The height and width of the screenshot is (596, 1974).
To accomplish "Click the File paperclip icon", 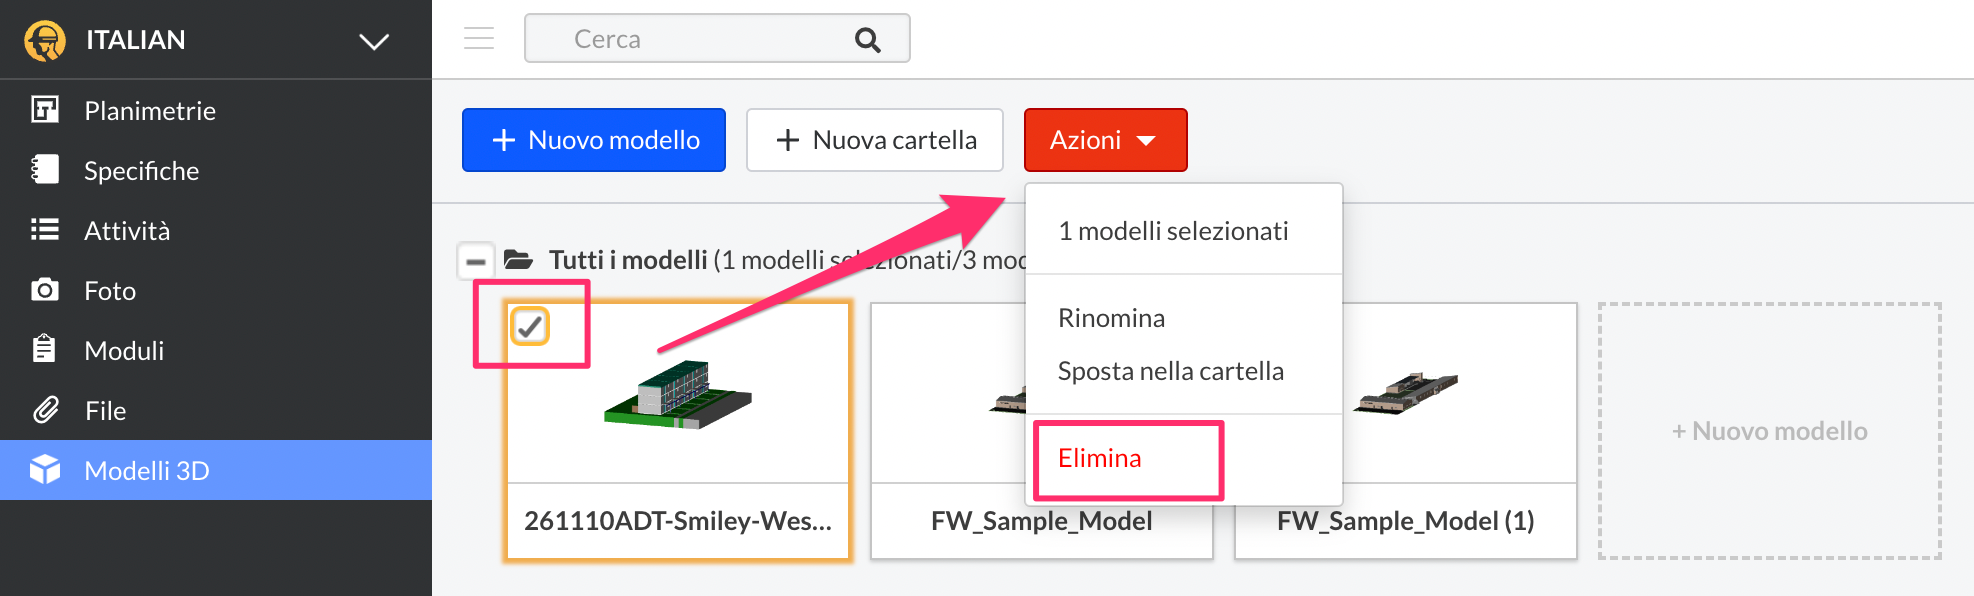I will tap(45, 410).
